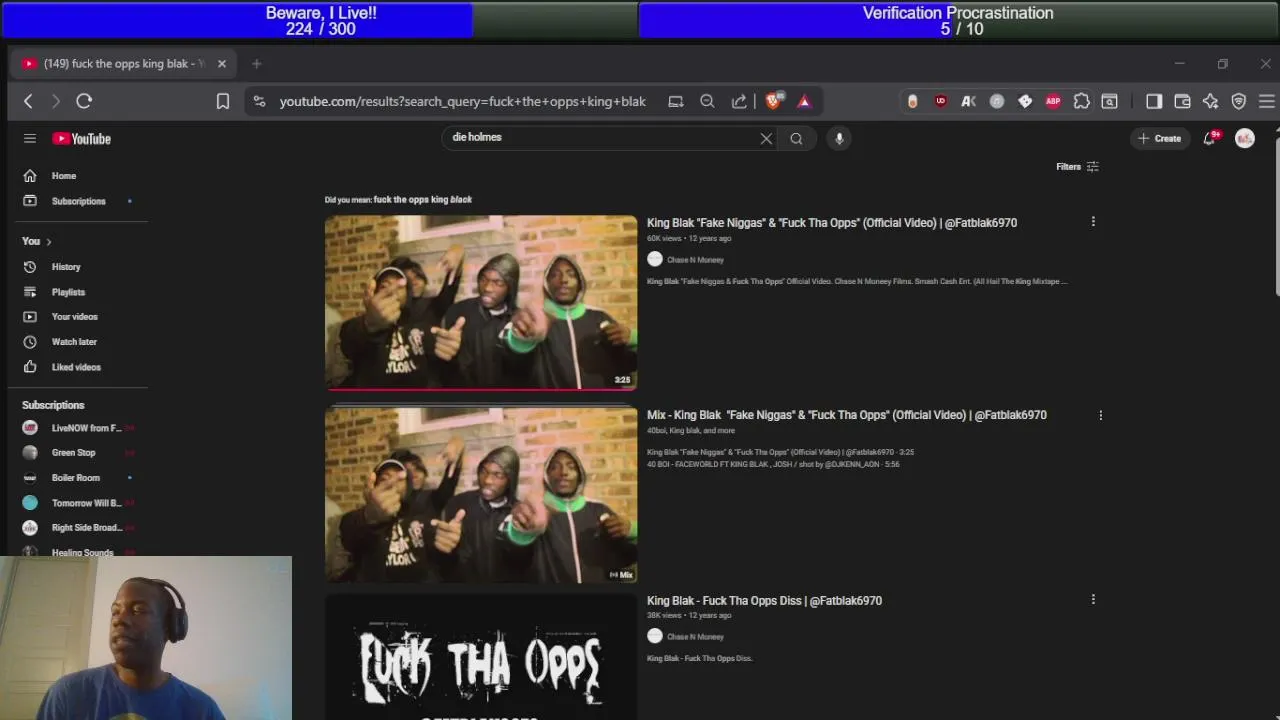This screenshot has width=1280, height=720.
Task: Open the title starting 'Mix - King Blak'
Action: tap(847, 415)
